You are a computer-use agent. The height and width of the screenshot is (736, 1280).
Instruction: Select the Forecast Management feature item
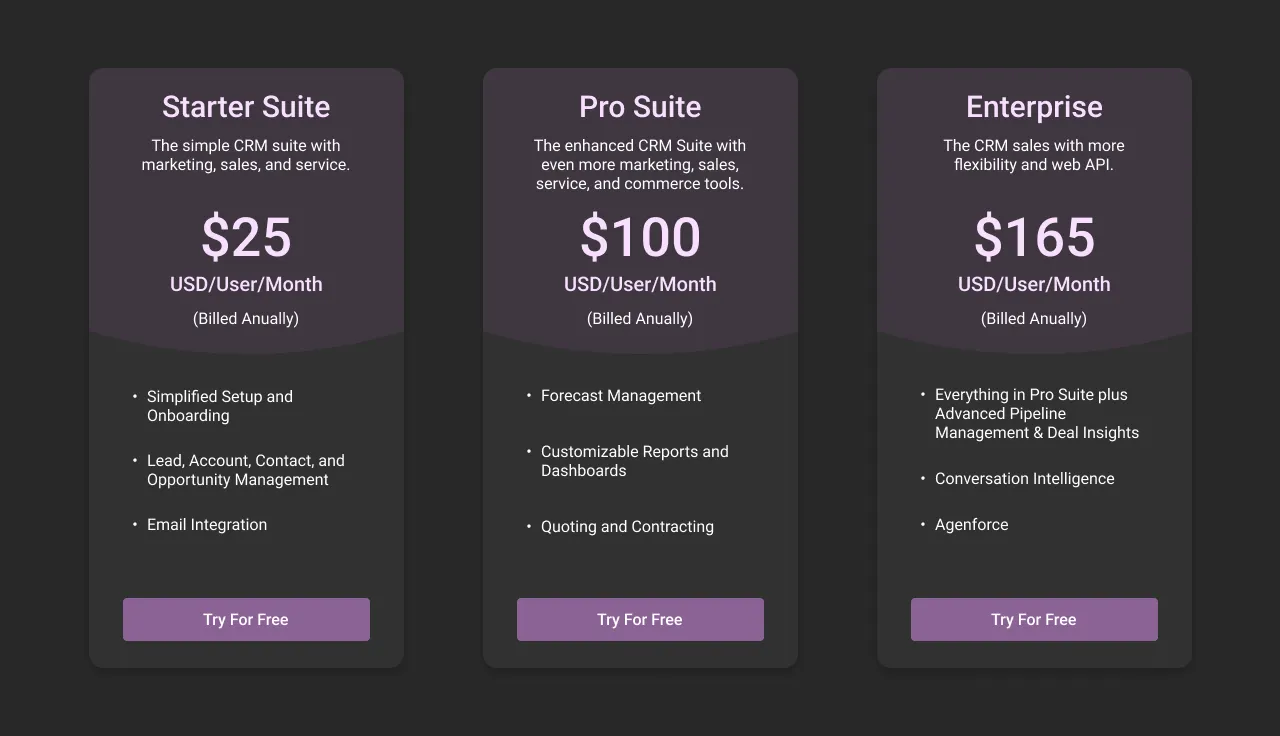[620, 396]
